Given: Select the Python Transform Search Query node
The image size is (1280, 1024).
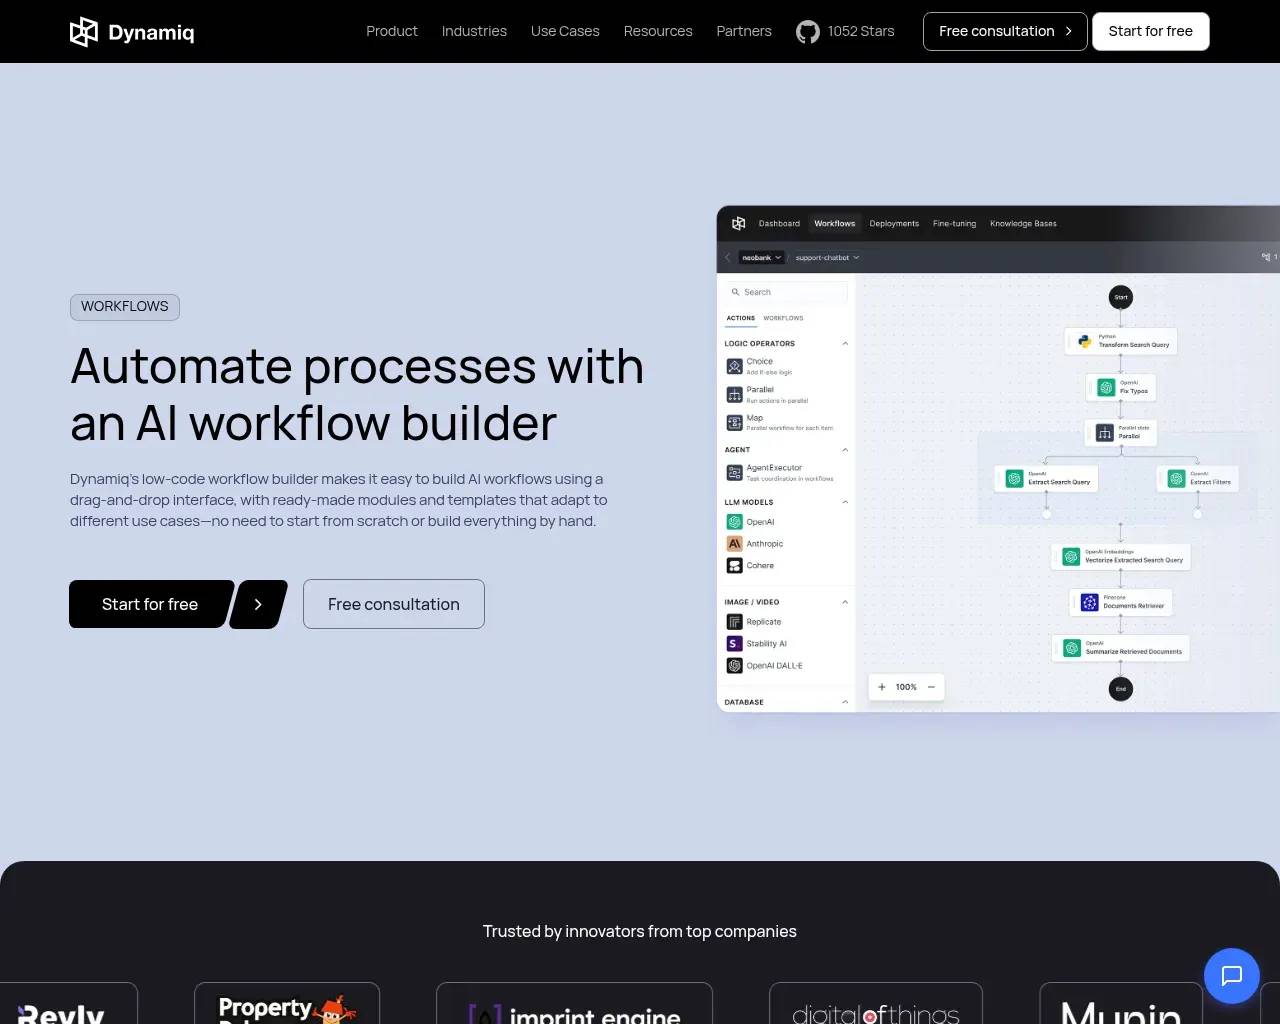Looking at the screenshot, I should pyautogui.click(x=1121, y=341).
